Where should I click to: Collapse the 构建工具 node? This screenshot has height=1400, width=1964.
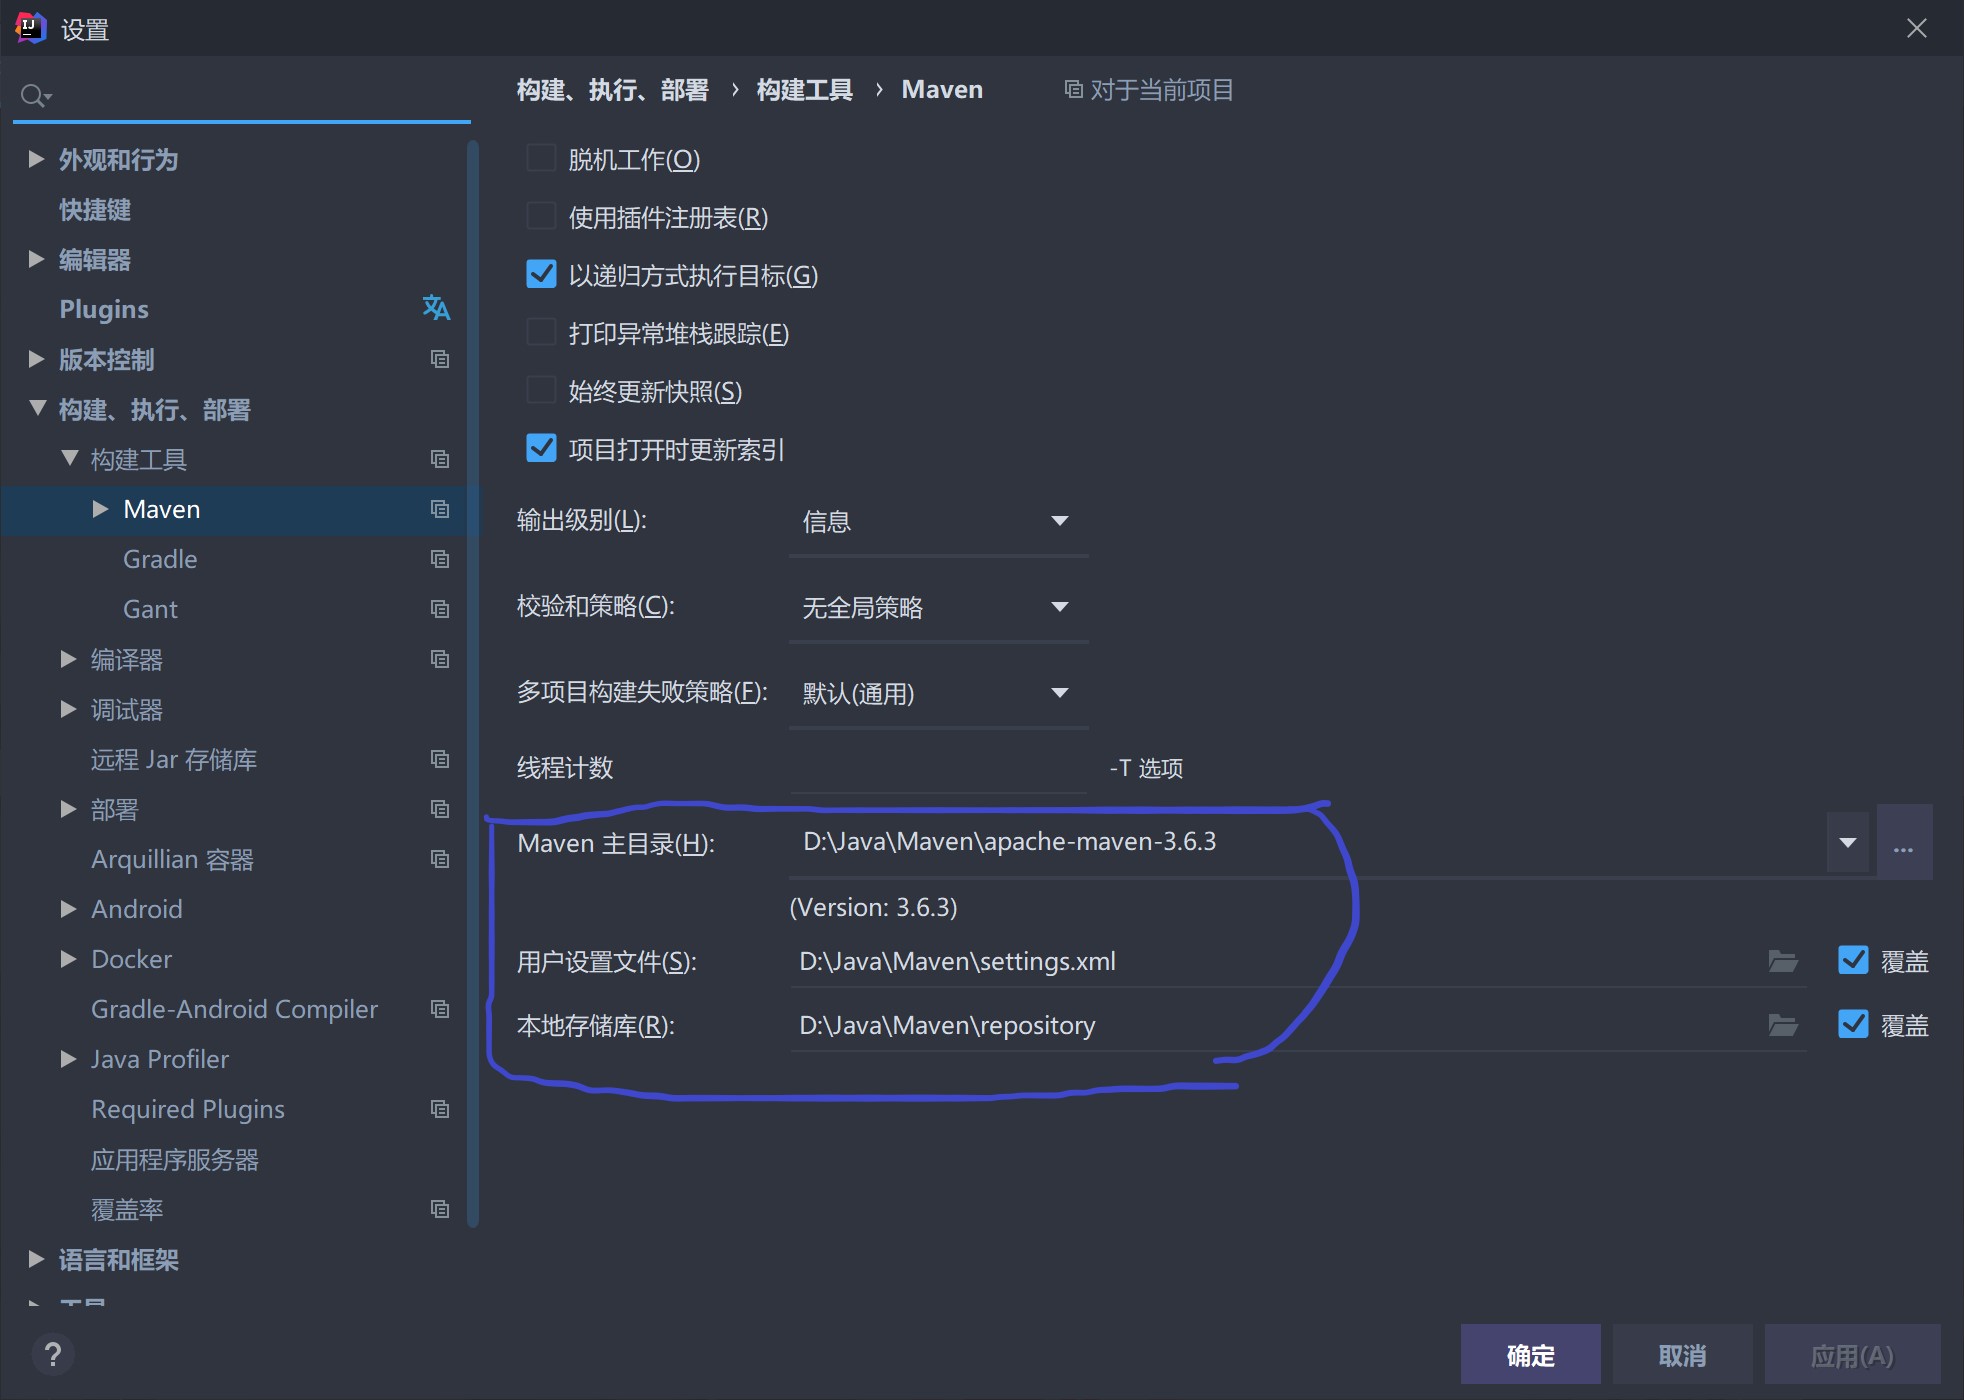pos(69,458)
